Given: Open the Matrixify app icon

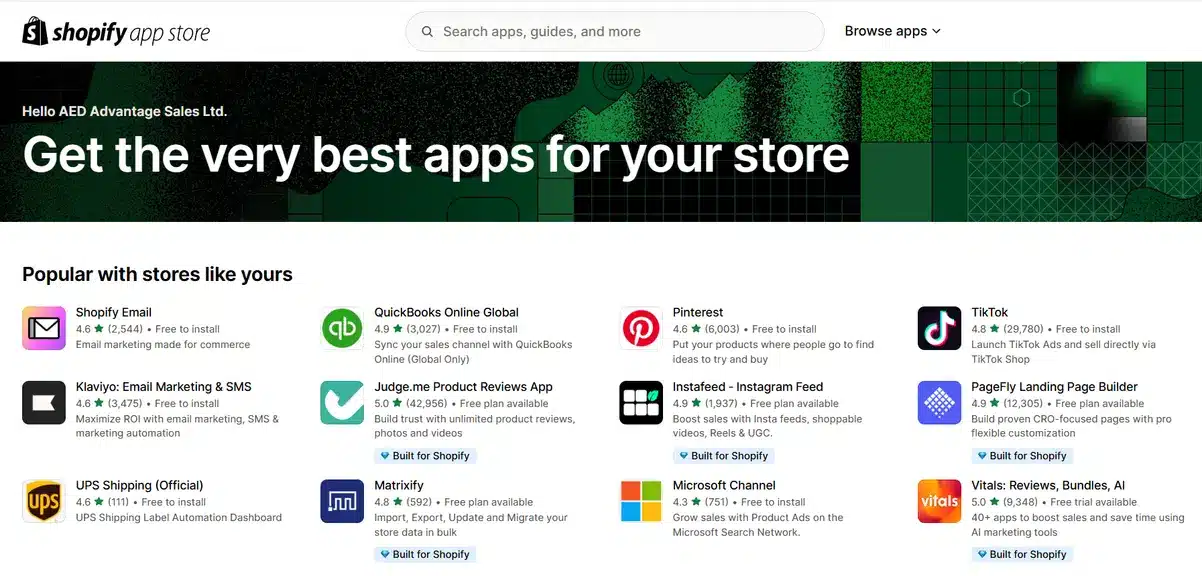Looking at the screenshot, I should [x=342, y=501].
